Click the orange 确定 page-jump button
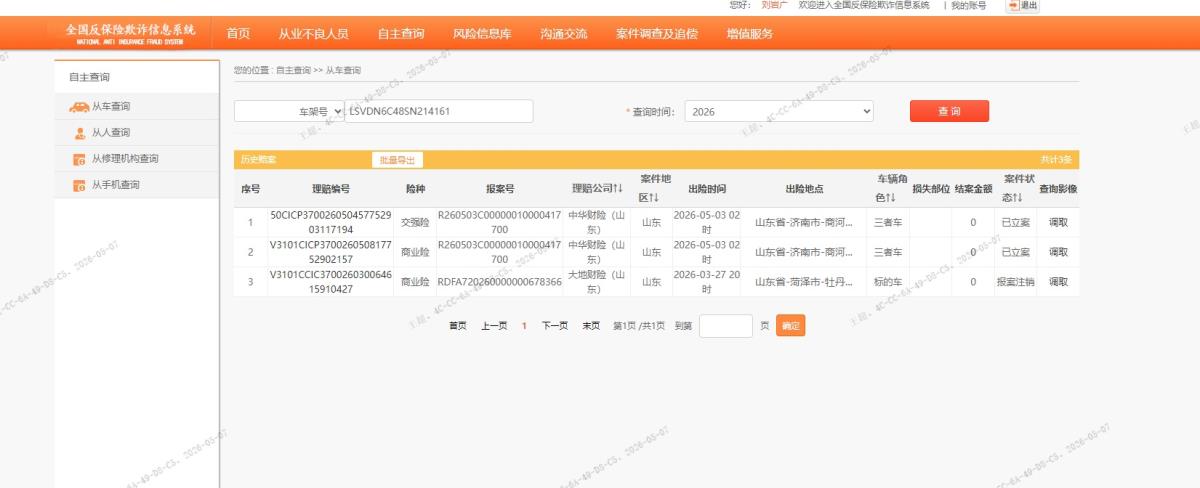This screenshot has height=488, width=1200. pos(790,326)
